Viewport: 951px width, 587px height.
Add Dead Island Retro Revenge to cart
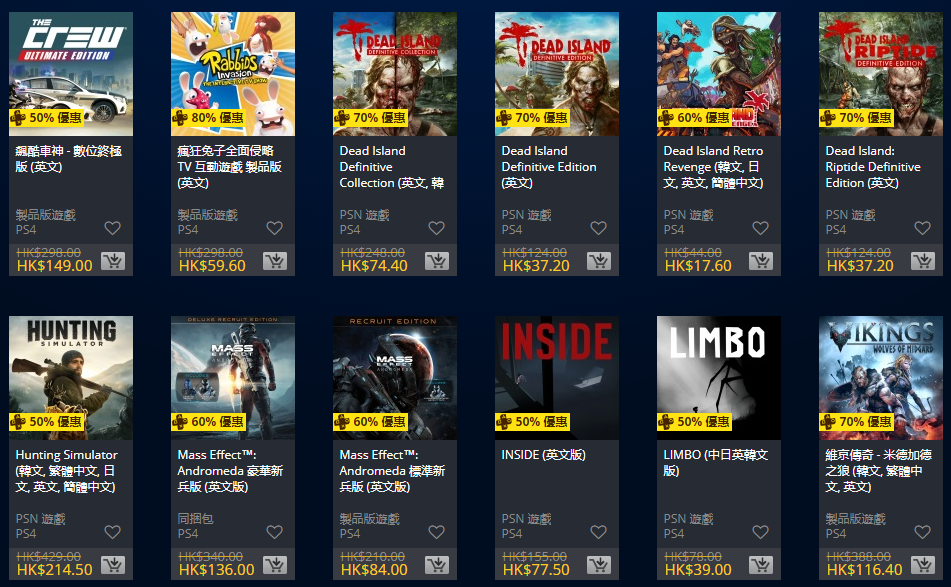point(761,261)
